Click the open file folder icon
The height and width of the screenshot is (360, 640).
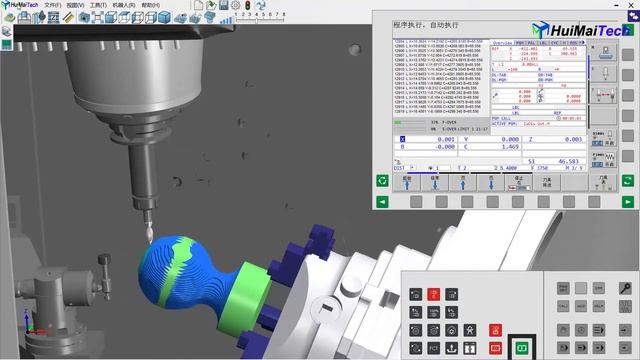tap(211, 5)
